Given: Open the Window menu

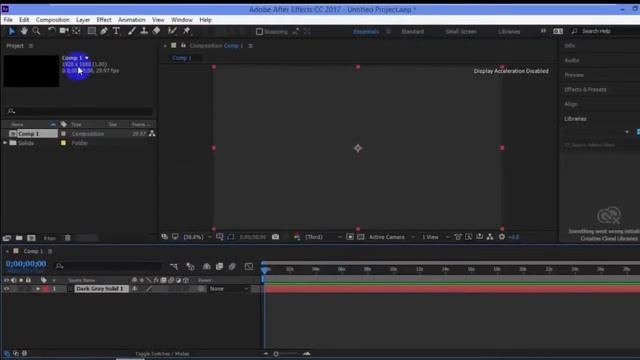Looking at the screenshot, I should (x=182, y=20).
